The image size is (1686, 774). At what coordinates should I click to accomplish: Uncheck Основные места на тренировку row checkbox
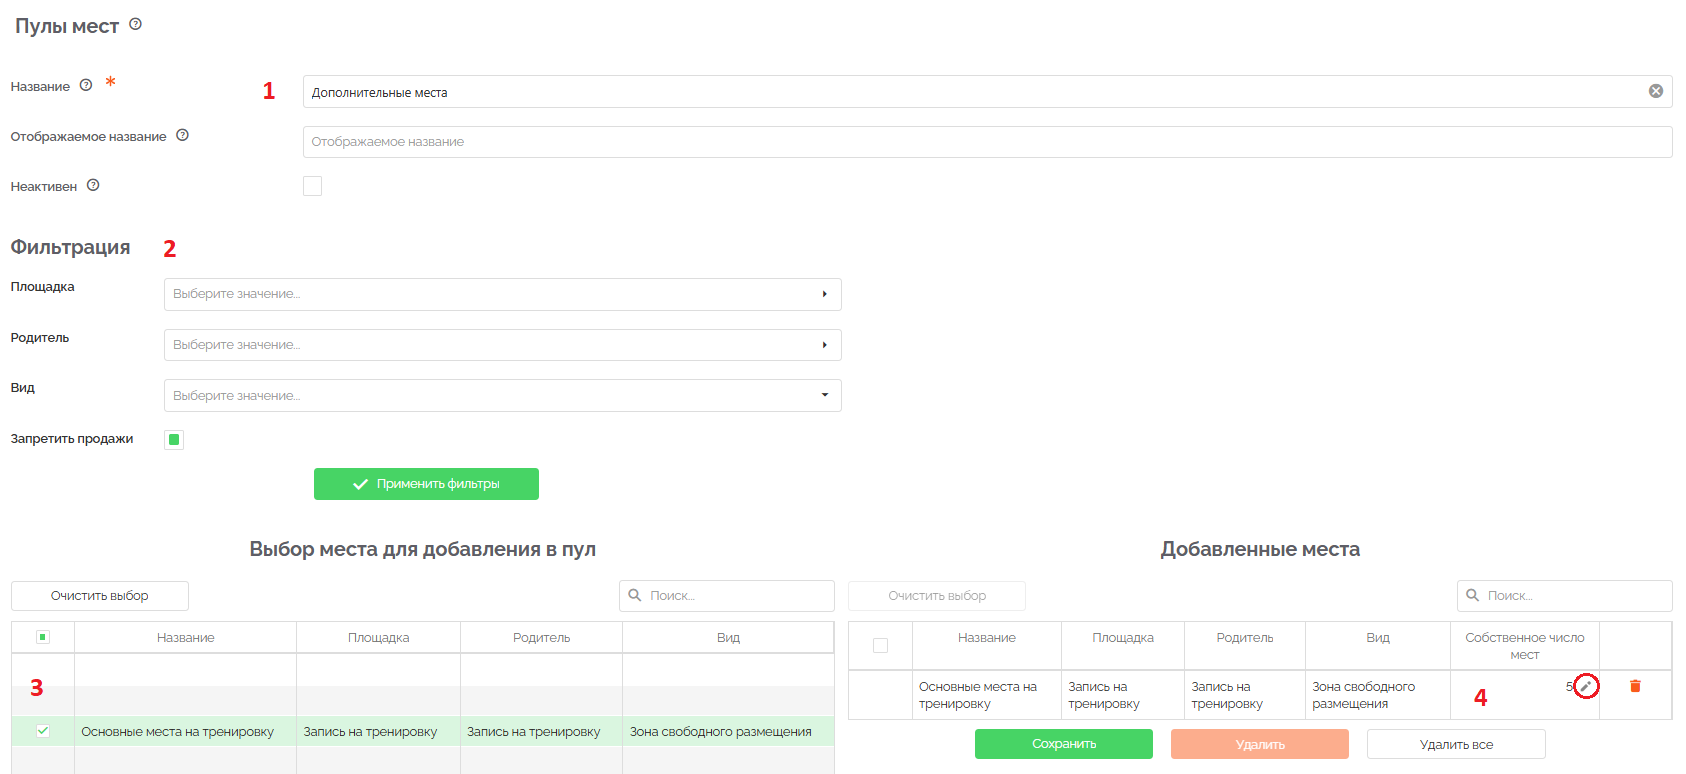point(43,731)
